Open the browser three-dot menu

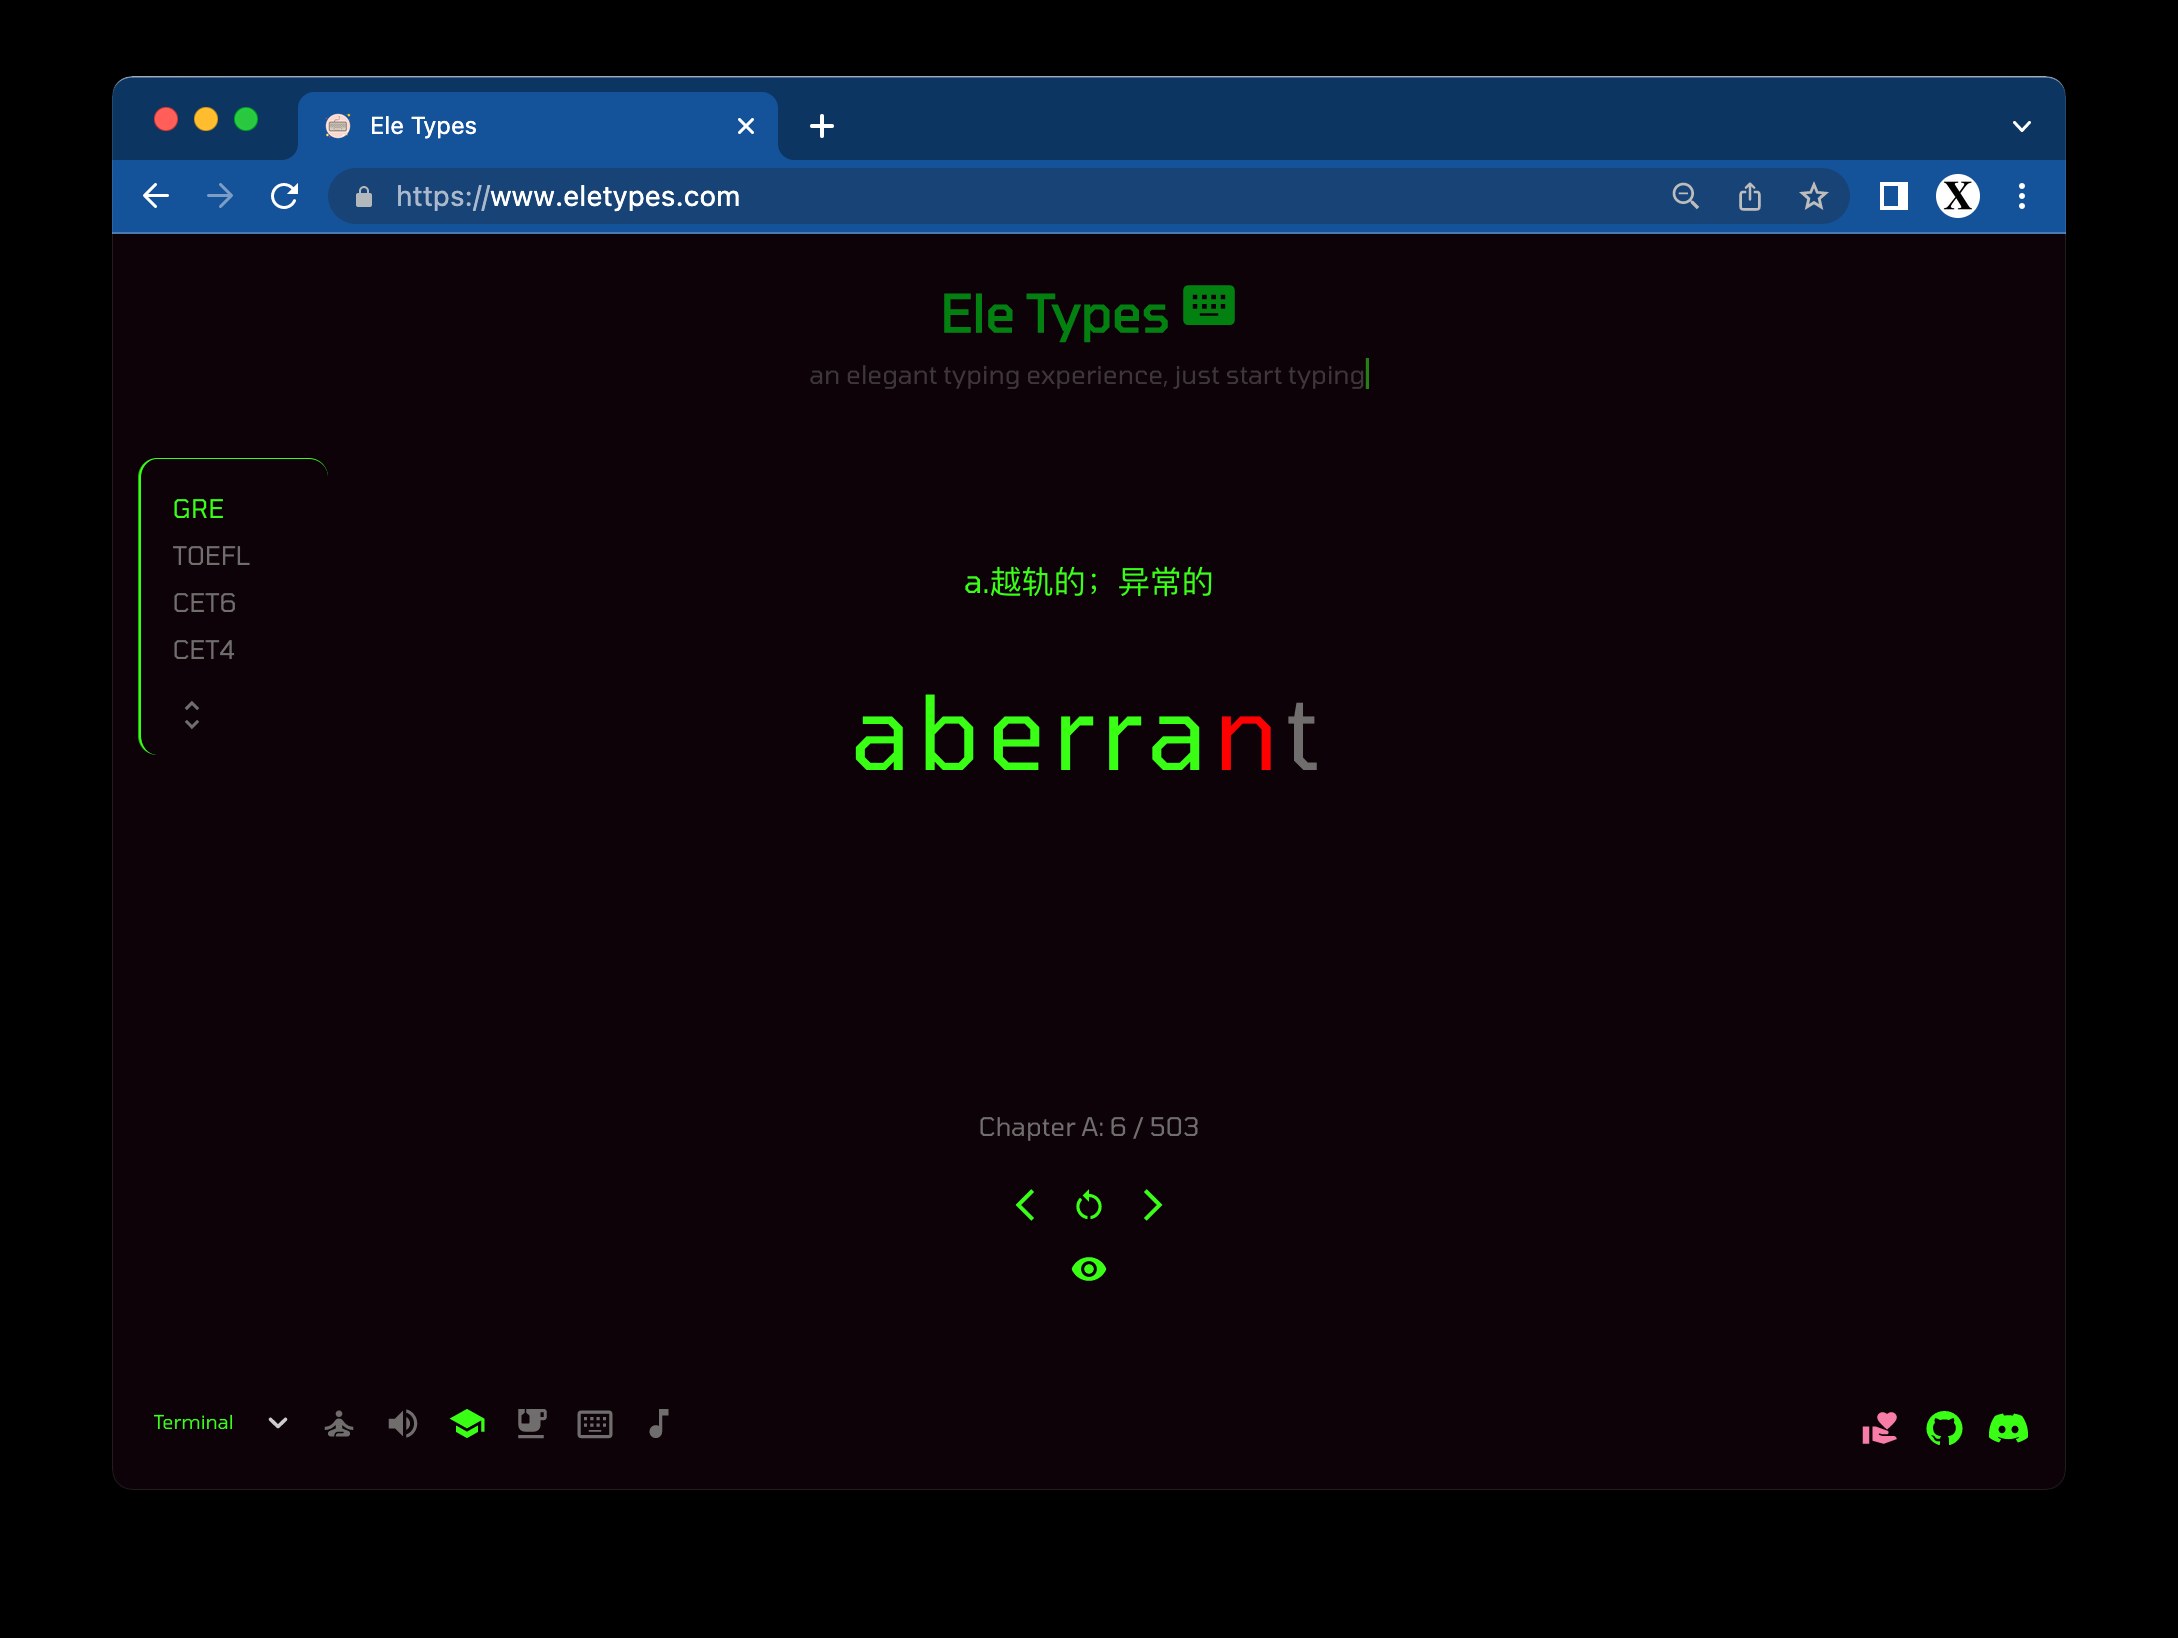point(2021,196)
